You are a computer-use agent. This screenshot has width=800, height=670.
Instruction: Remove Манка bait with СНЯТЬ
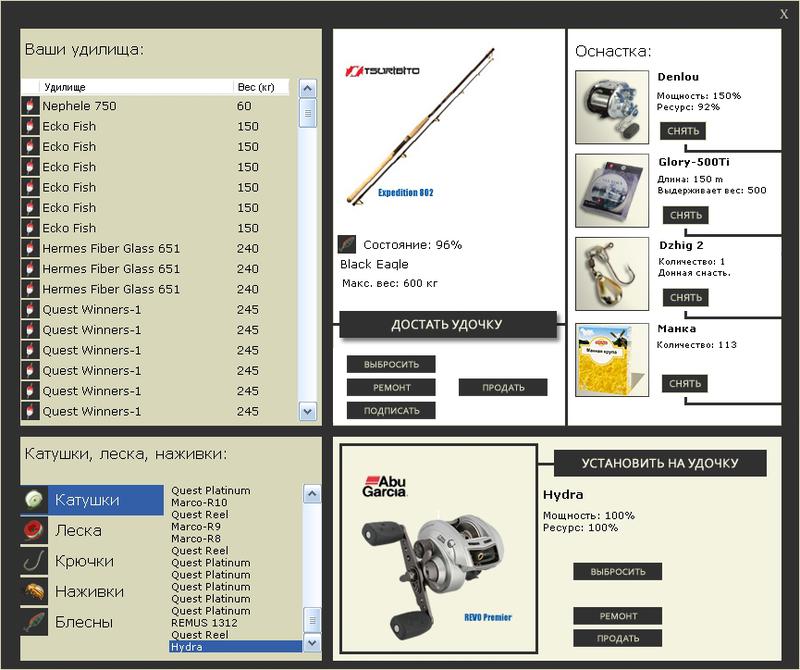click(685, 383)
